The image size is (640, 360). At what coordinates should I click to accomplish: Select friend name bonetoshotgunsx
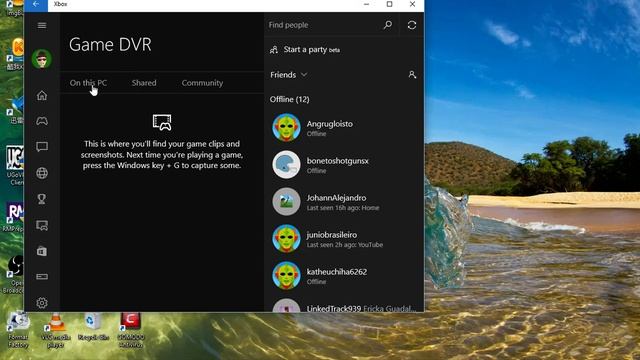pyautogui.click(x=337, y=161)
